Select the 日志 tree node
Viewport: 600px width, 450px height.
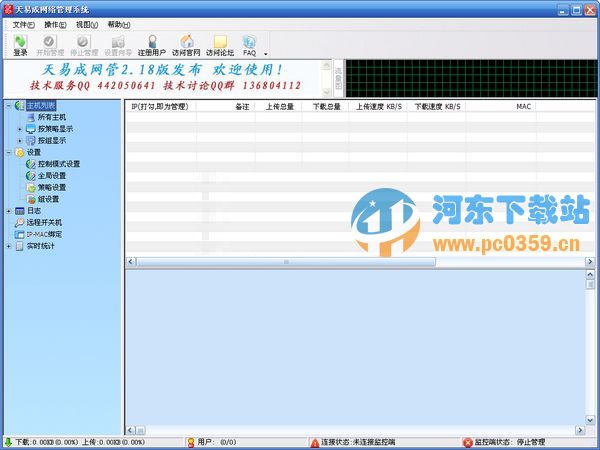pyautogui.click(x=34, y=211)
